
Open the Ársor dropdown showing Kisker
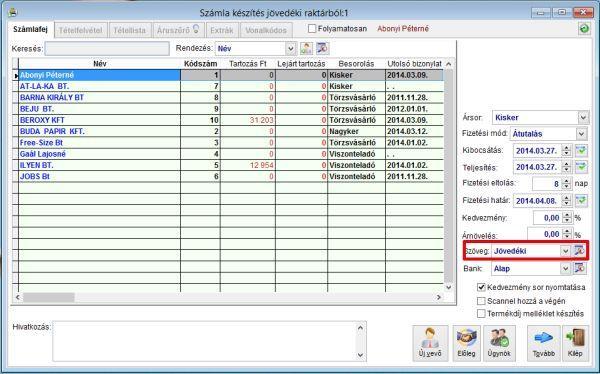pos(583,118)
